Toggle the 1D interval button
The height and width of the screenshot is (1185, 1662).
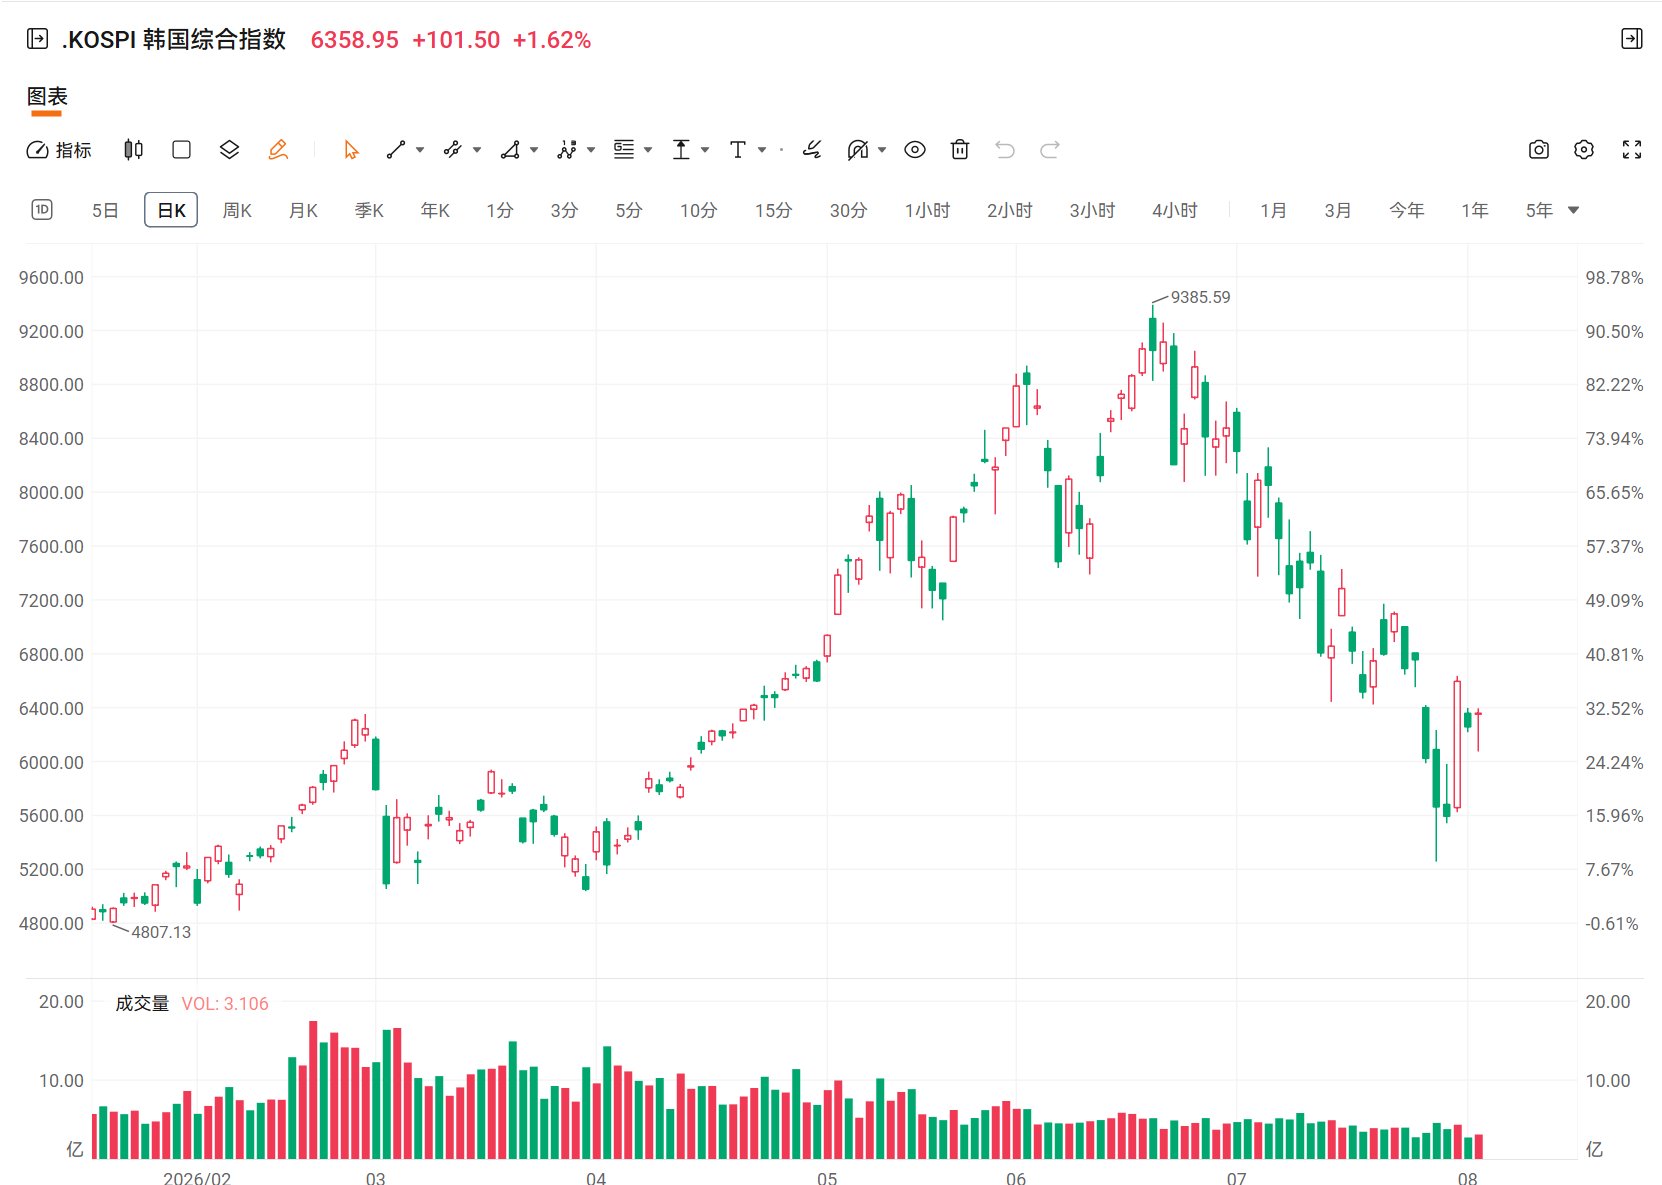42,210
